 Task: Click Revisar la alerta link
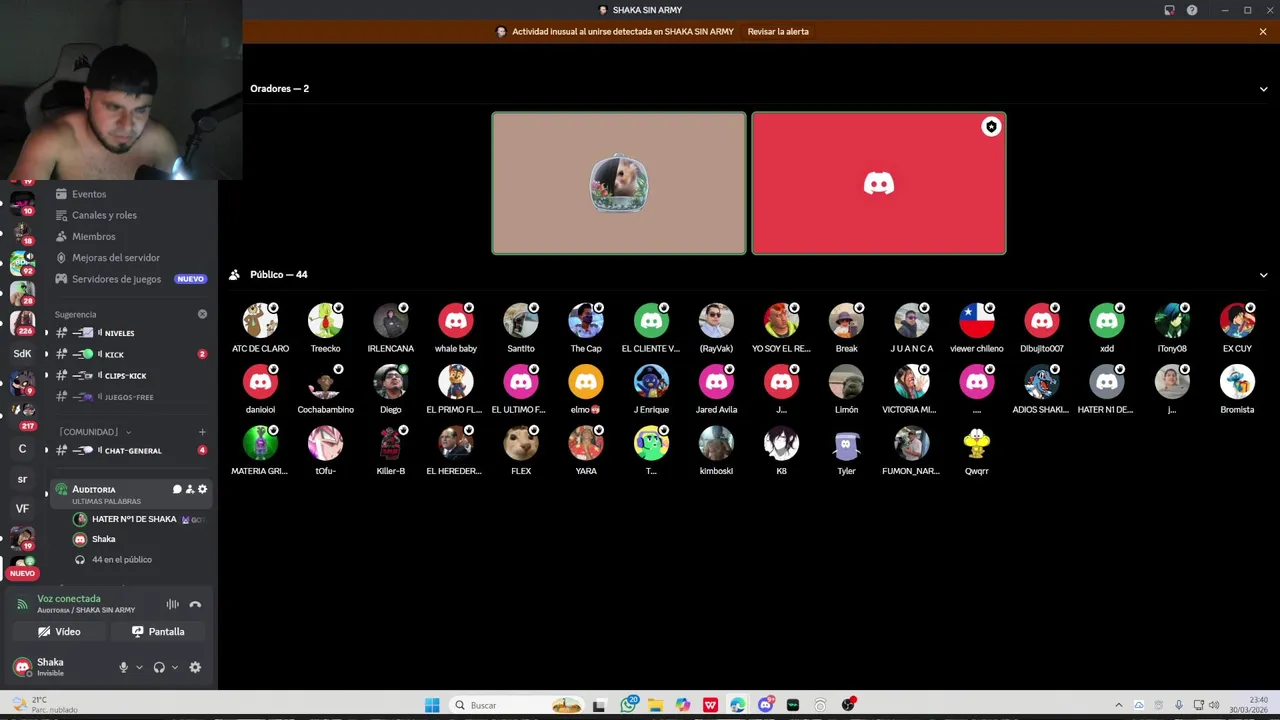(x=778, y=32)
